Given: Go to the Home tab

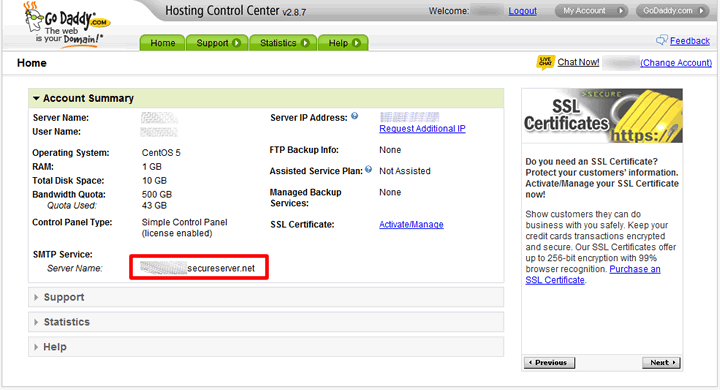Looking at the screenshot, I should pyautogui.click(x=163, y=43).
